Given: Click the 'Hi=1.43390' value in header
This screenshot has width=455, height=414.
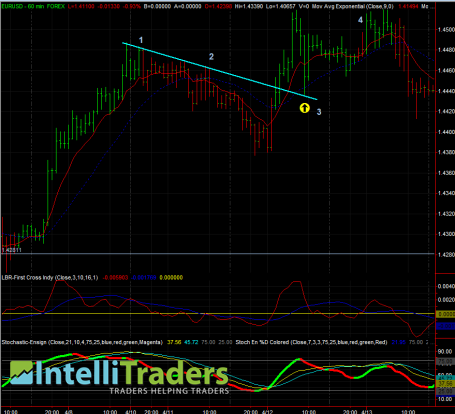Looking at the screenshot, I should coord(249,6).
